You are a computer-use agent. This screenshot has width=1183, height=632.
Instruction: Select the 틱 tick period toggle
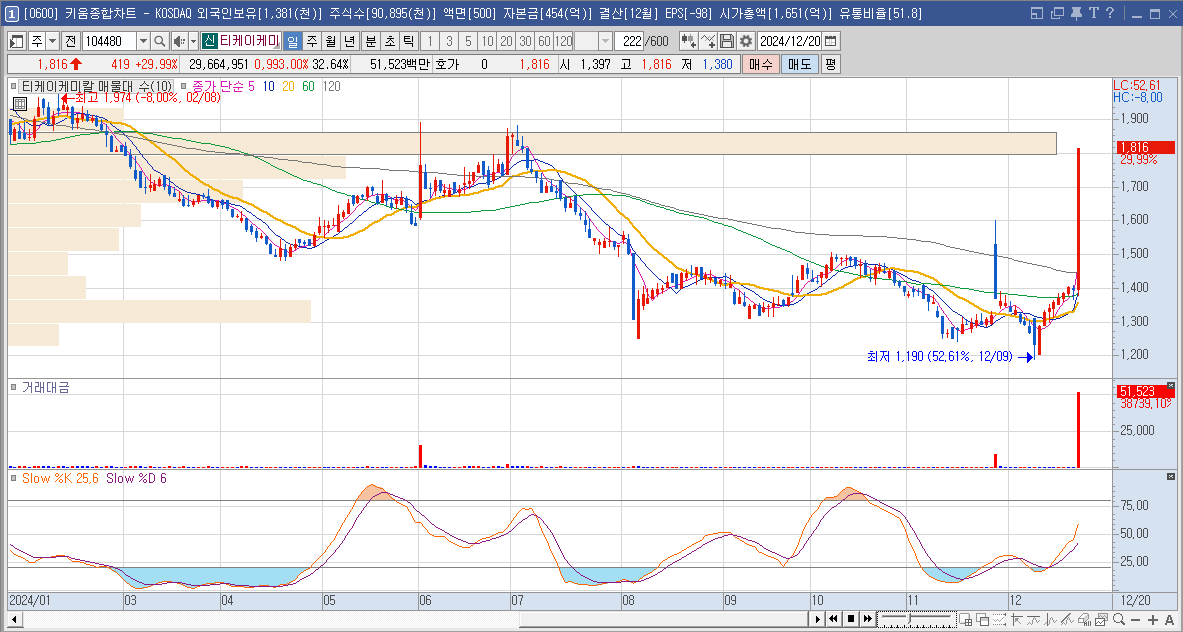(x=408, y=41)
